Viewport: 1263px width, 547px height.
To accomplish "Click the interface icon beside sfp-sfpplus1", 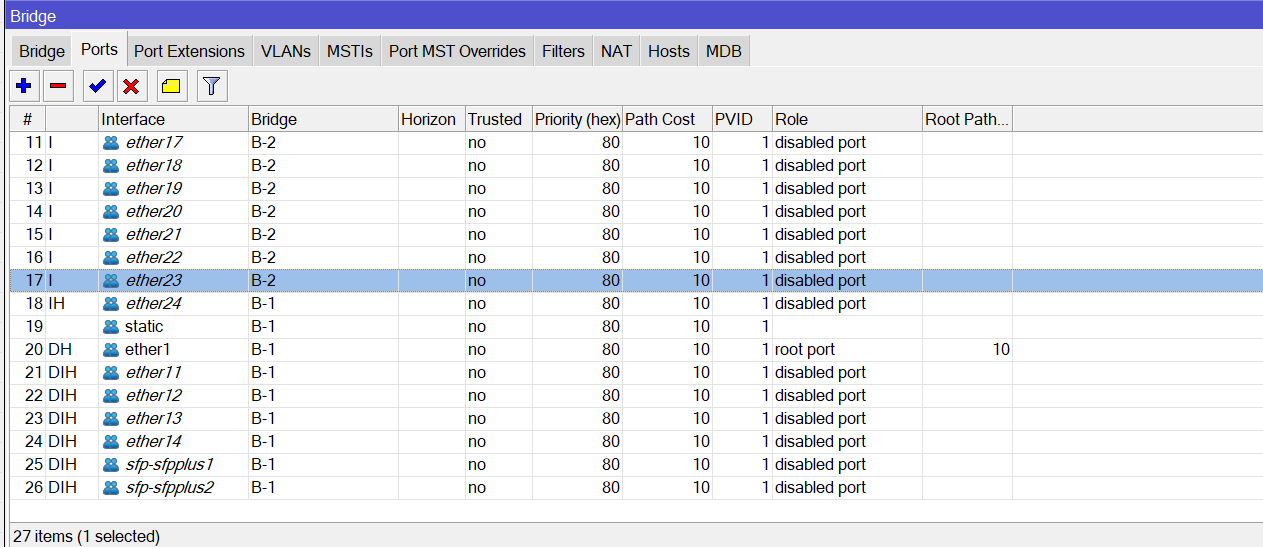I will (111, 465).
